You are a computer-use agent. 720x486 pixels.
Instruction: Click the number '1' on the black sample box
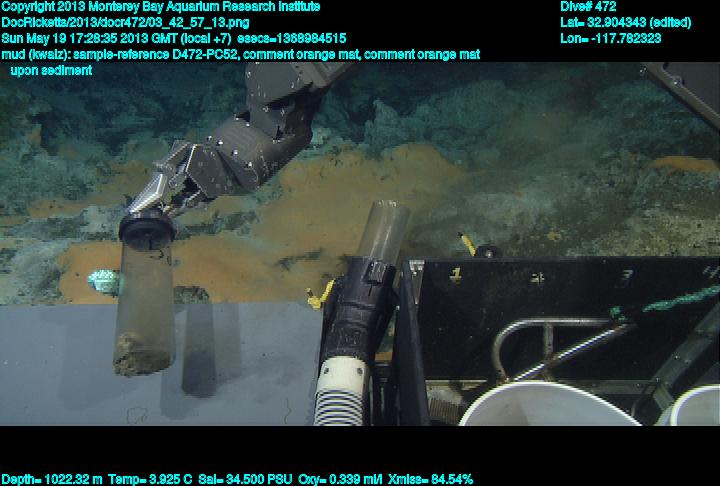[456, 275]
